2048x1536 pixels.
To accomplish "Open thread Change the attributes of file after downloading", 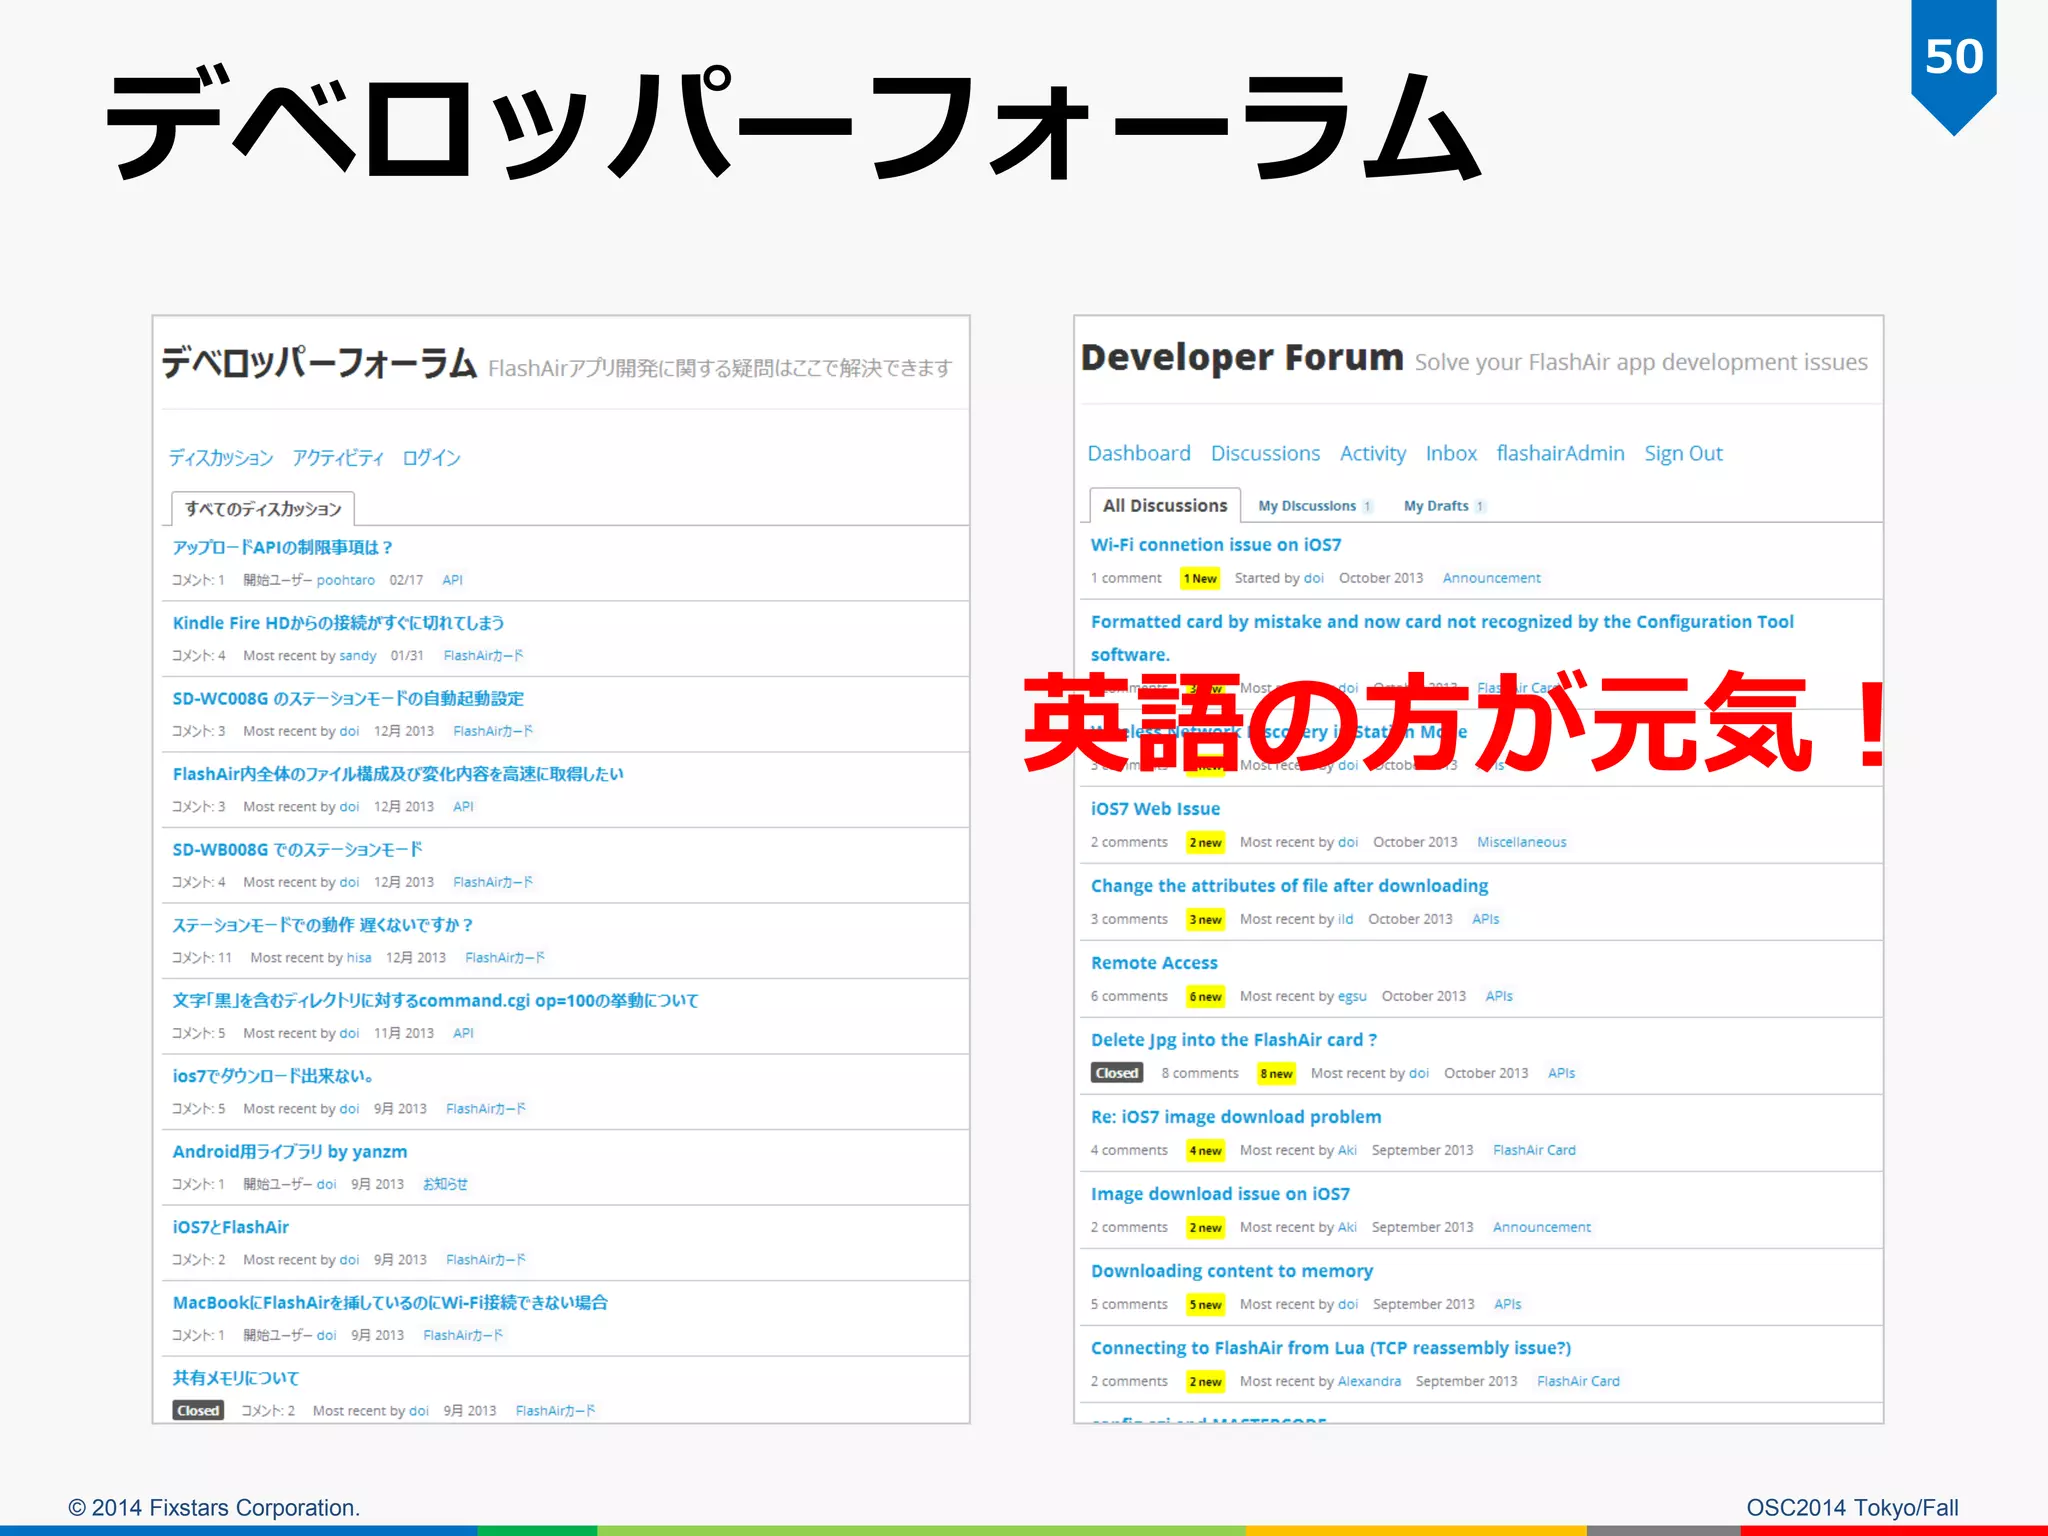I will (1289, 886).
